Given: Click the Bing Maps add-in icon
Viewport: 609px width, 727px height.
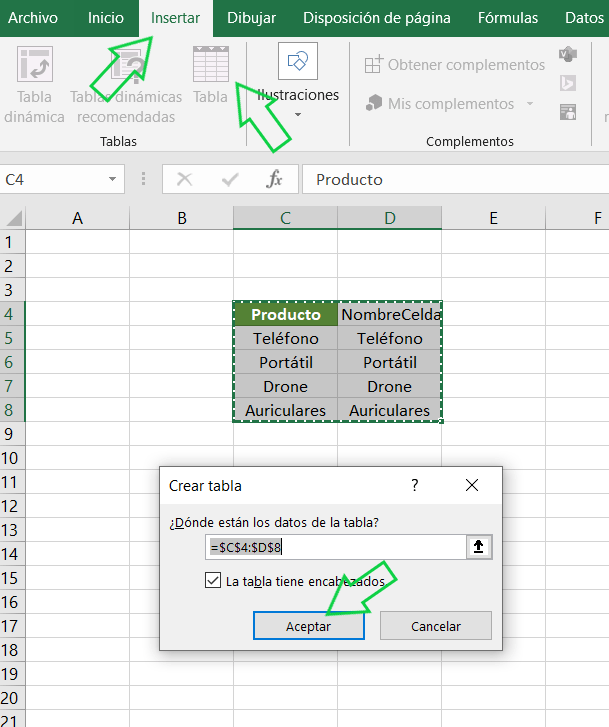Looking at the screenshot, I should (x=568, y=83).
